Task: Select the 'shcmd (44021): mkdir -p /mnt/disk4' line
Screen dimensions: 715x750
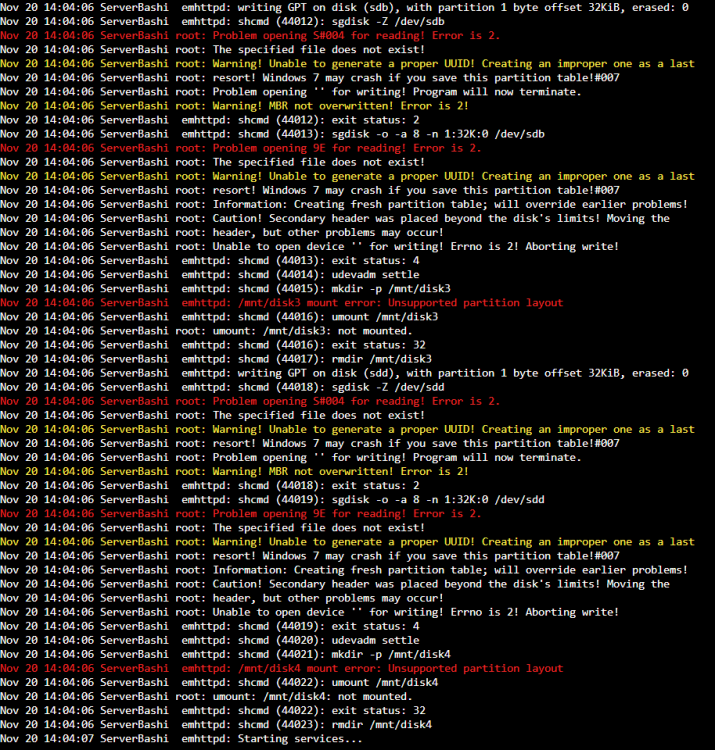Action: click(225, 654)
